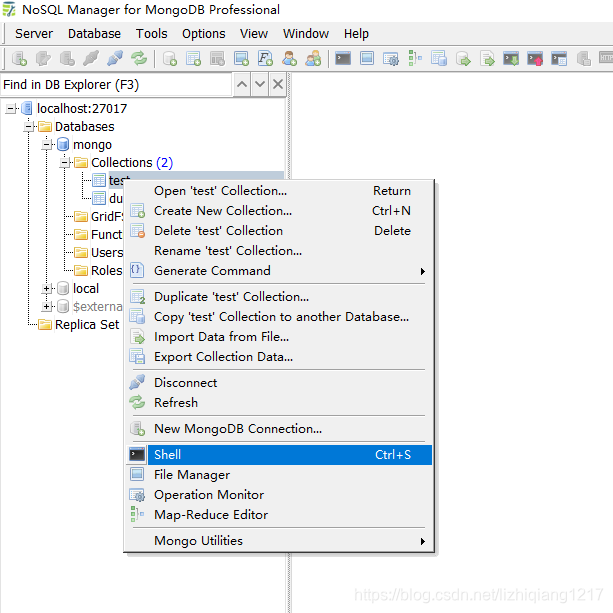This screenshot has height=613, width=613.
Task: Choose Operation Monitor from context menu
Action: pos(279,495)
